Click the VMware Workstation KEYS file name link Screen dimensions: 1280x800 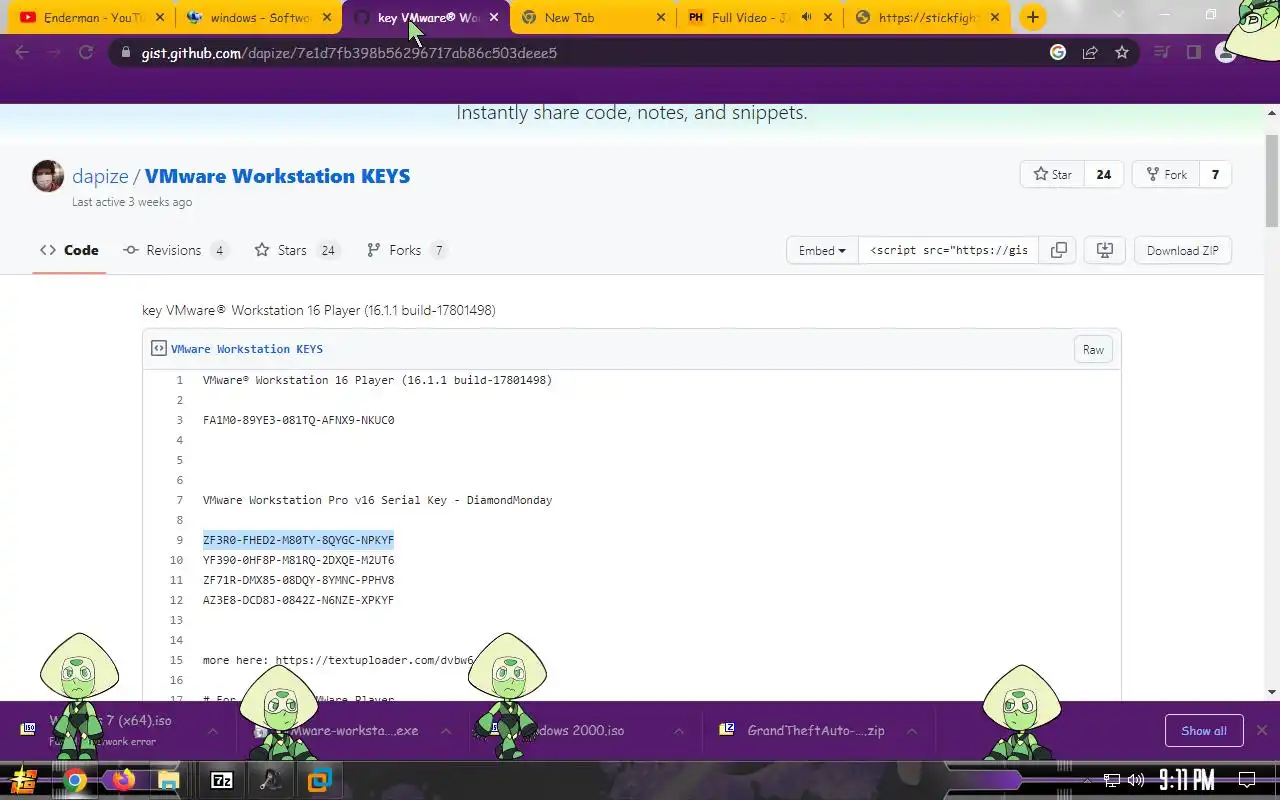(x=247, y=349)
